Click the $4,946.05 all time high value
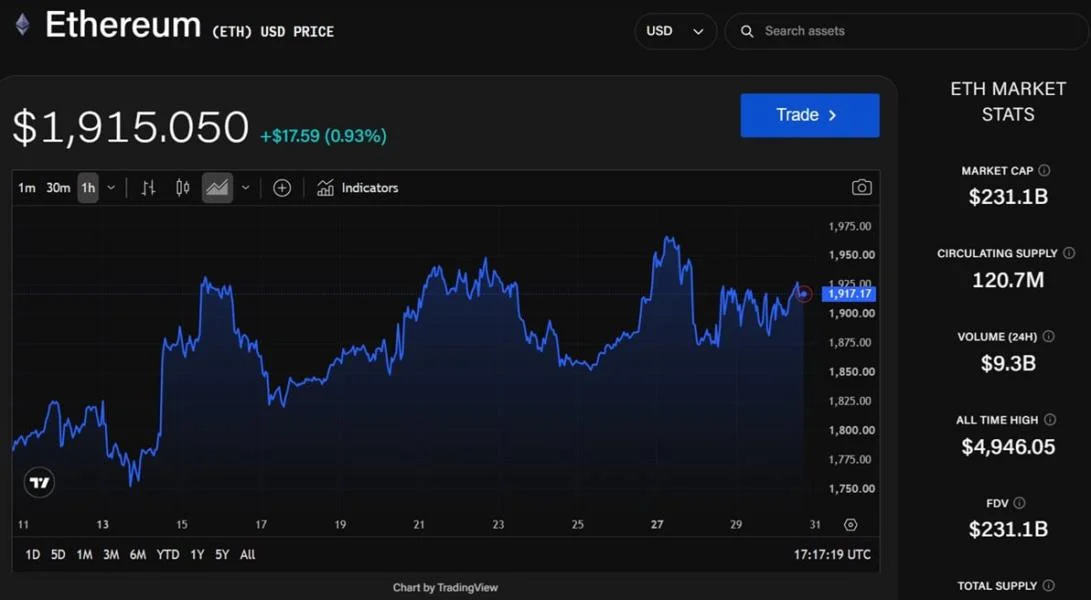Image resolution: width=1091 pixels, height=600 pixels. point(1008,447)
